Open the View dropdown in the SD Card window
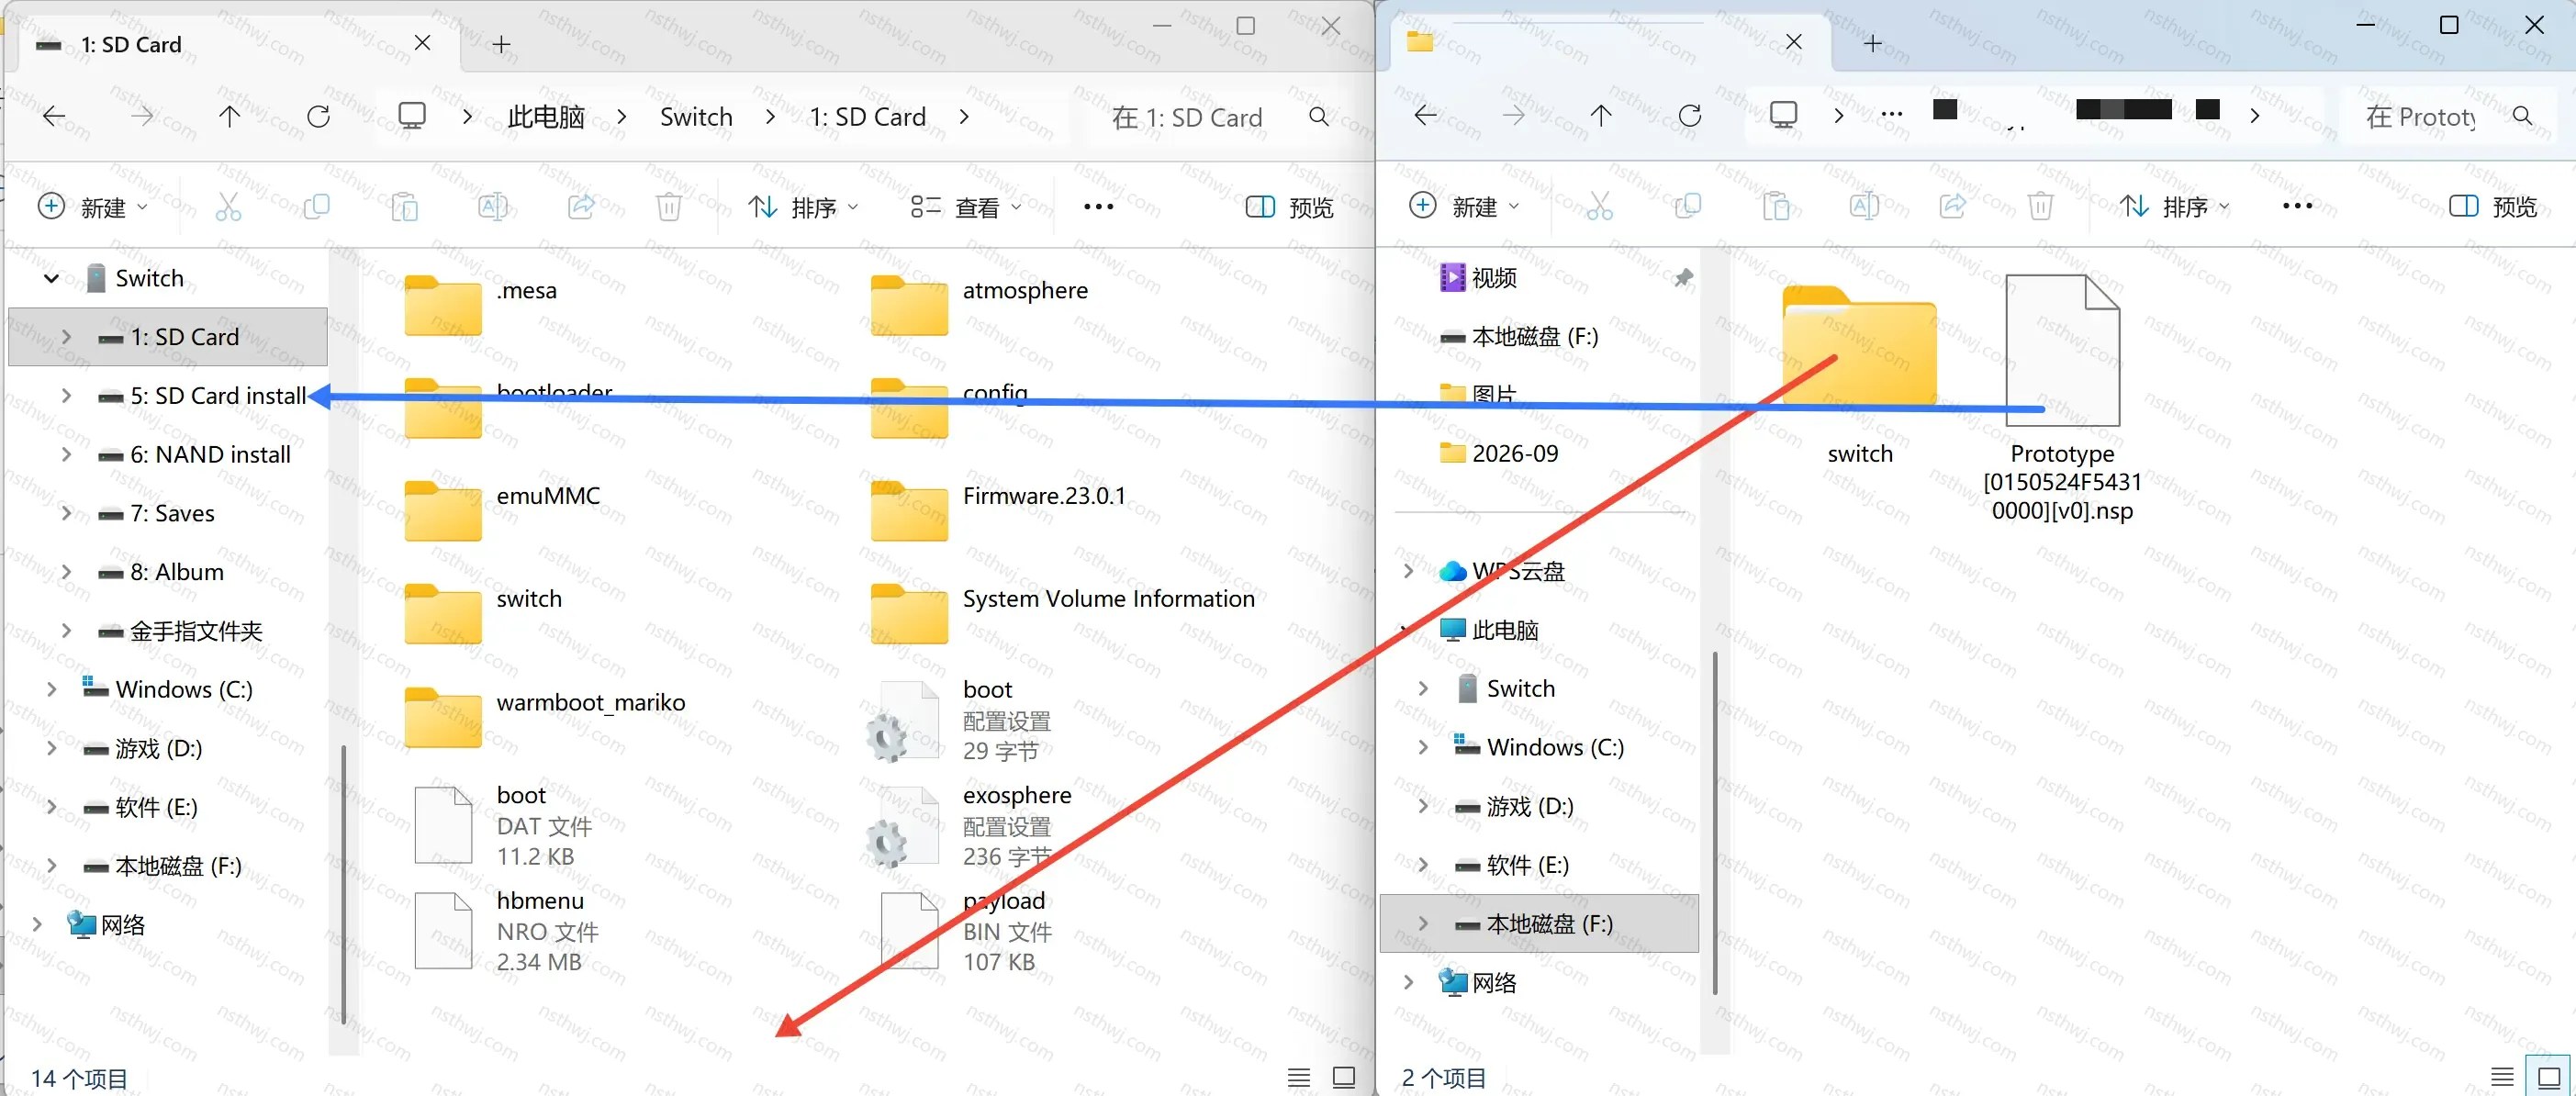The height and width of the screenshot is (1096, 2576). pos(965,207)
